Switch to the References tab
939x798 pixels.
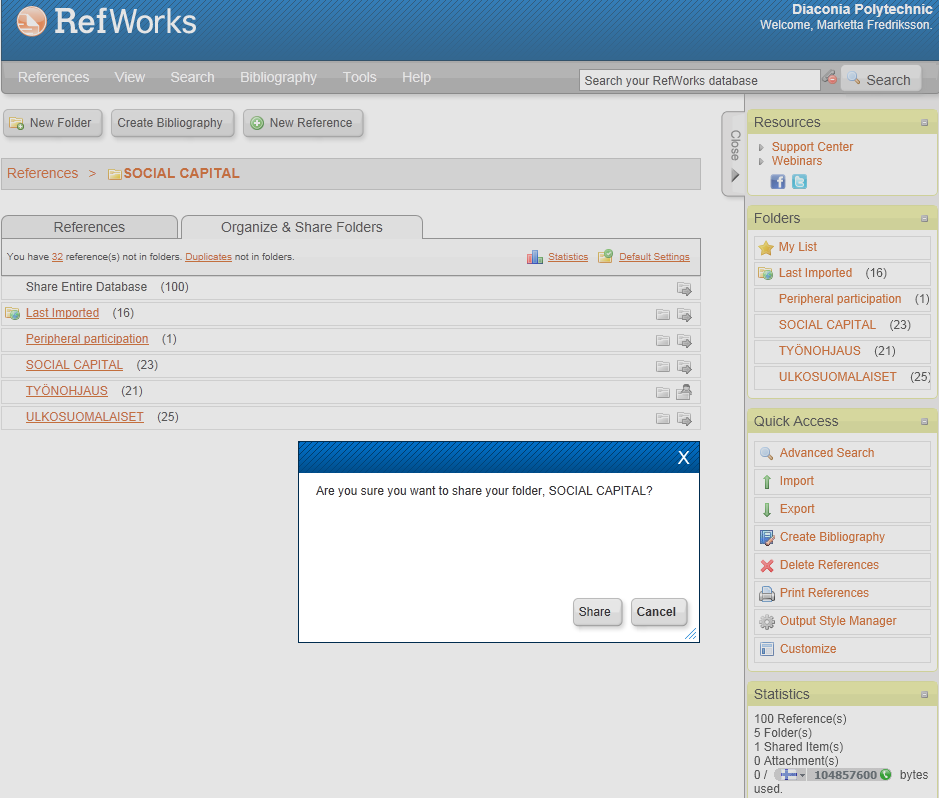89,227
